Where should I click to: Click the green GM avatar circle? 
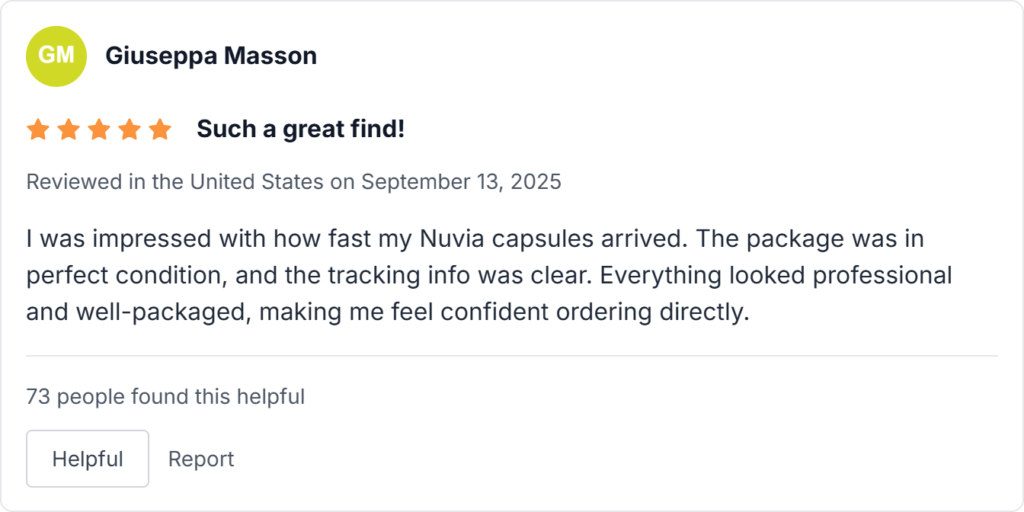tap(56, 56)
